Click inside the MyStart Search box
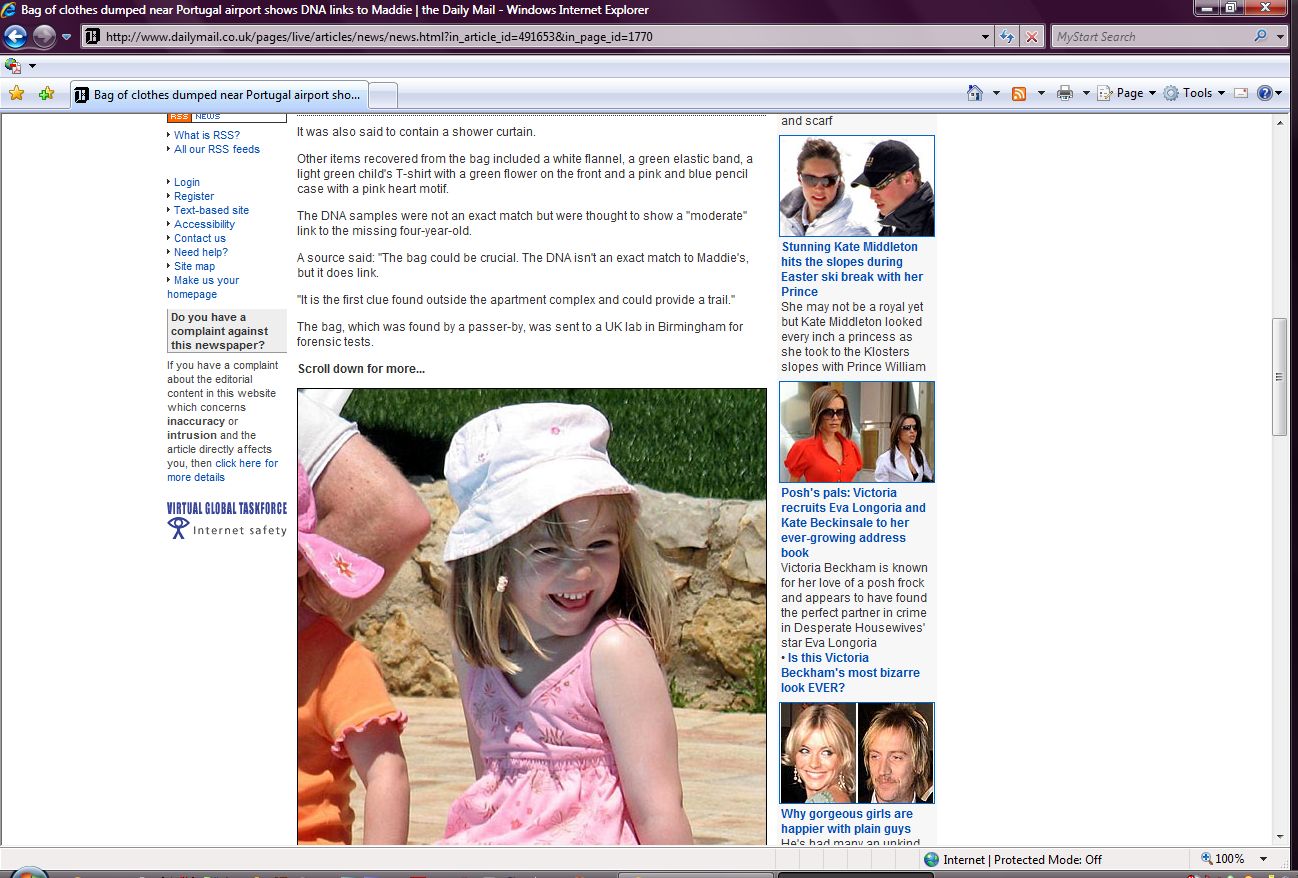This screenshot has width=1298, height=878. (1148, 37)
